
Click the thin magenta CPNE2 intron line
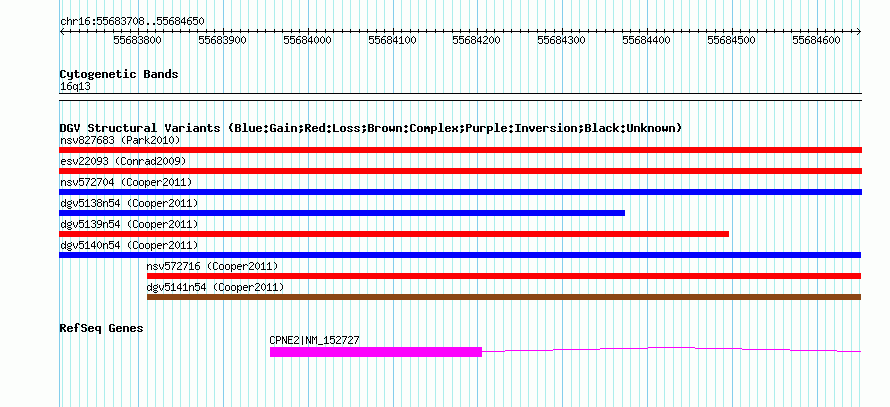[671, 349]
